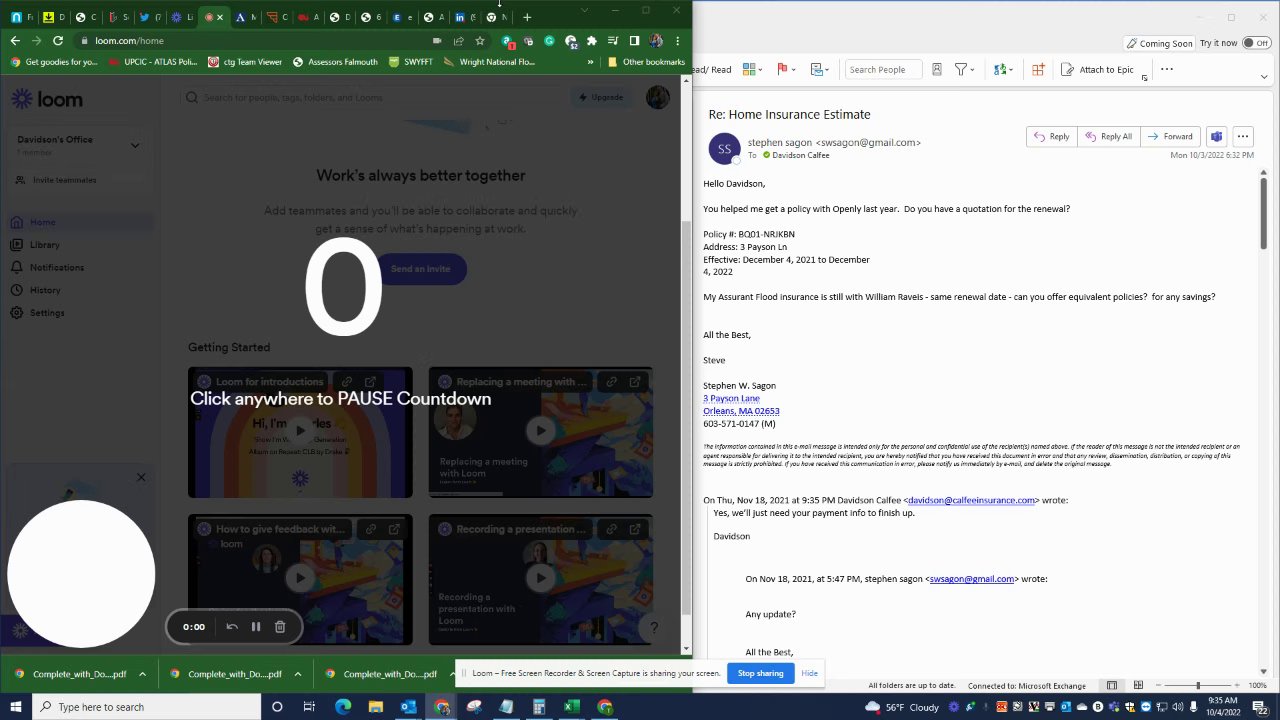Viewport: 1280px width, 720px height.
Task: Adjust the Outlook zoom slider in status bar
Action: 1198,686
